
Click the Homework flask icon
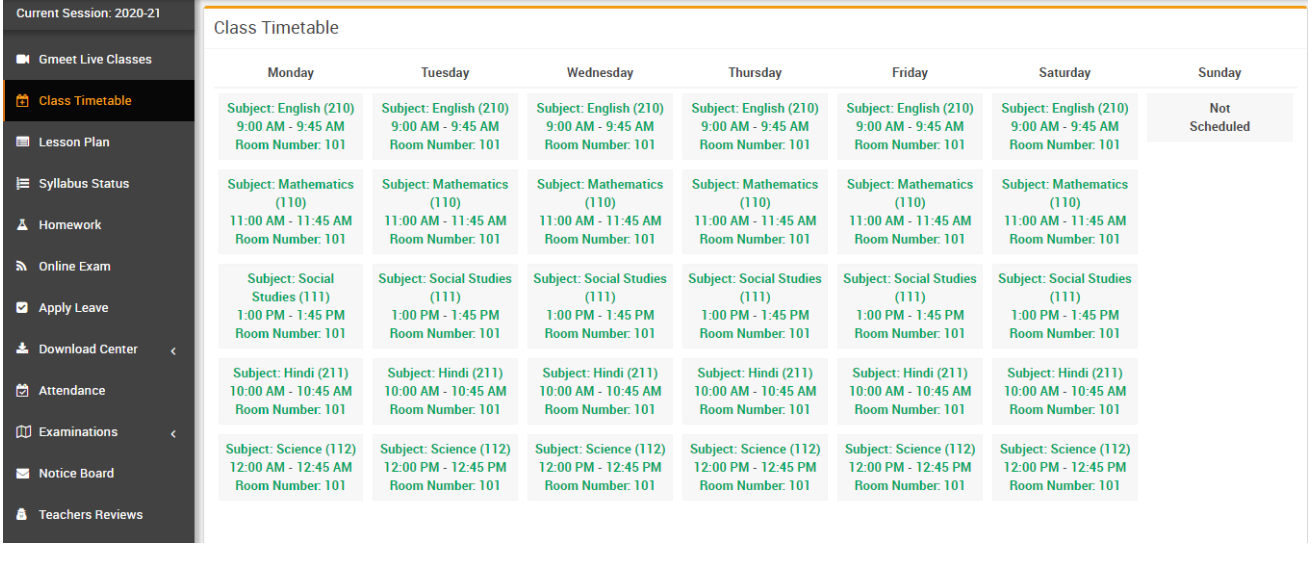[x=23, y=225]
